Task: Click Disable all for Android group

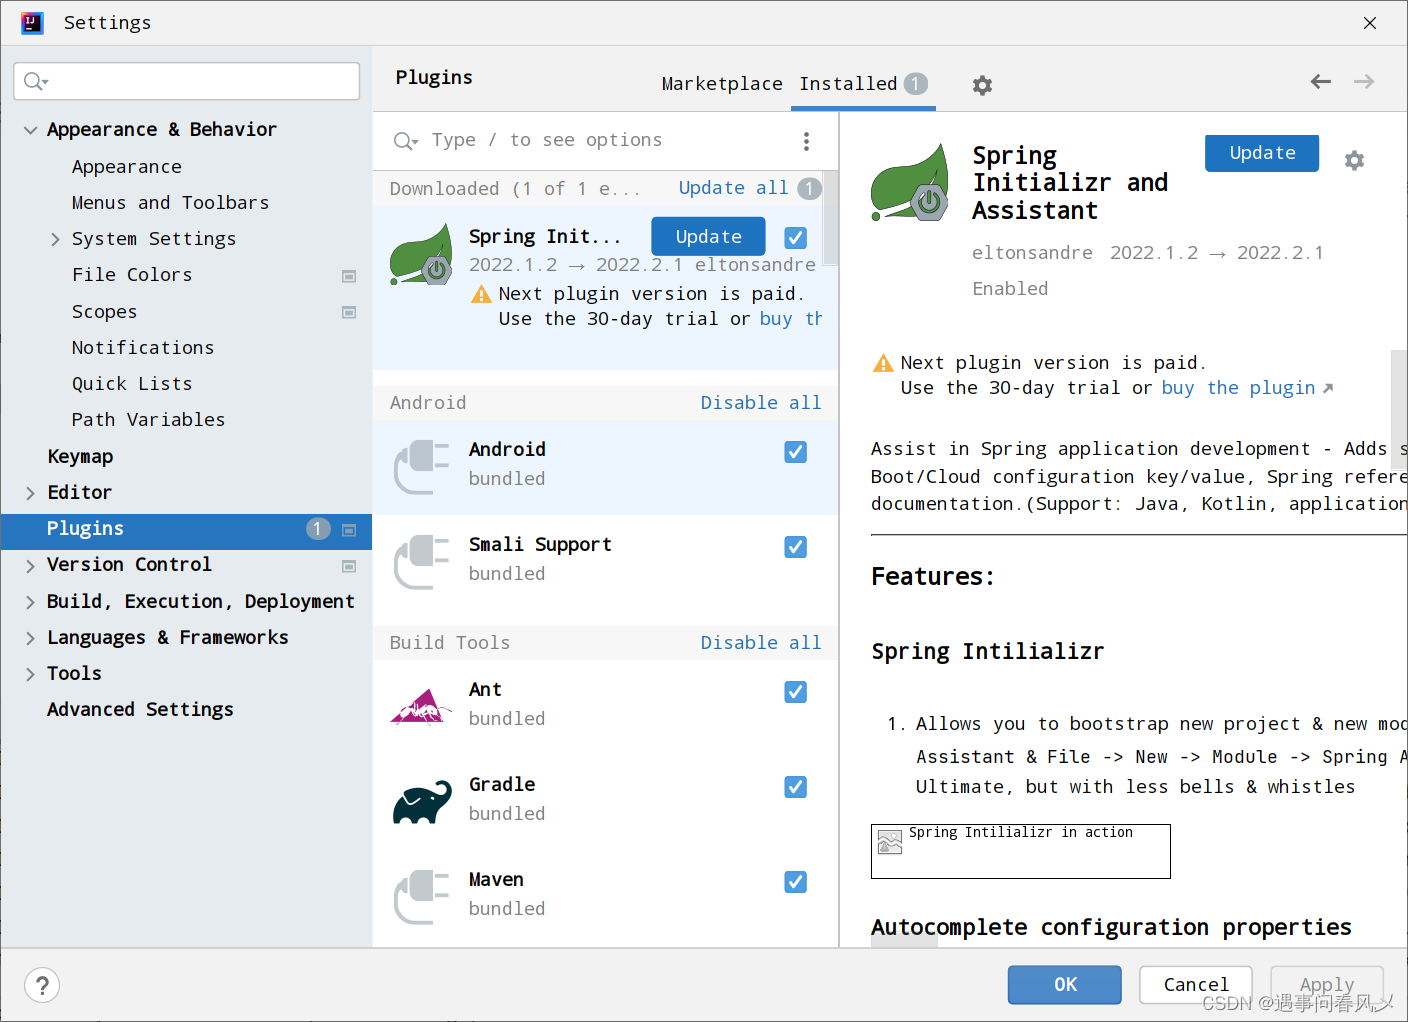Action: [761, 403]
